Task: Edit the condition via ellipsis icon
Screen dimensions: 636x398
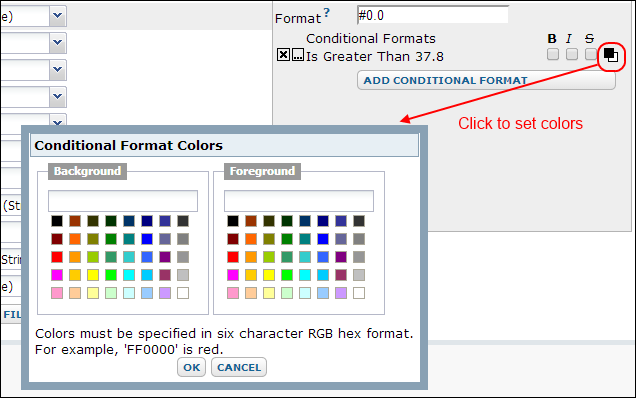Action: coord(298,54)
